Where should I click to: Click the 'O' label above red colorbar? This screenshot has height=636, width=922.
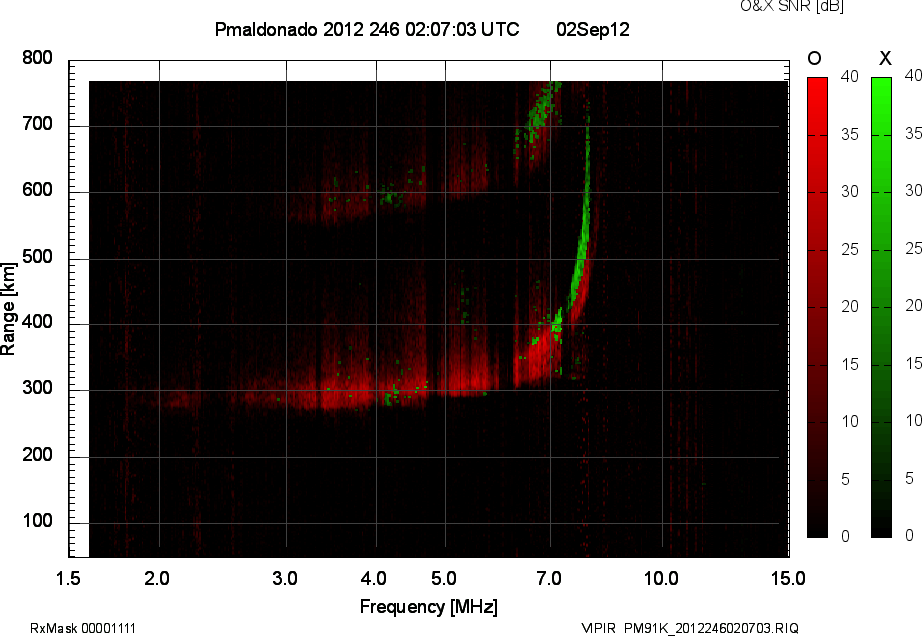click(x=814, y=58)
